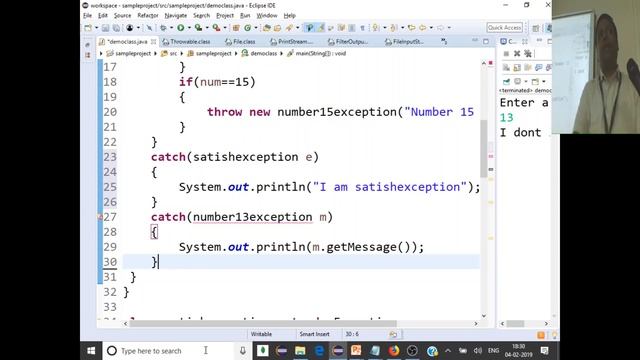Screen dimensions: 640x360
Task: Open the Run button dropdown arrow
Action: (189, 28)
